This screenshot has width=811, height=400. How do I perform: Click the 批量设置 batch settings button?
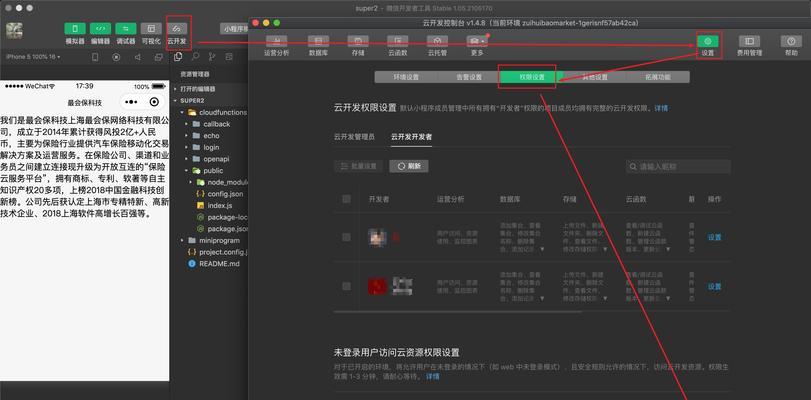(358, 167)
